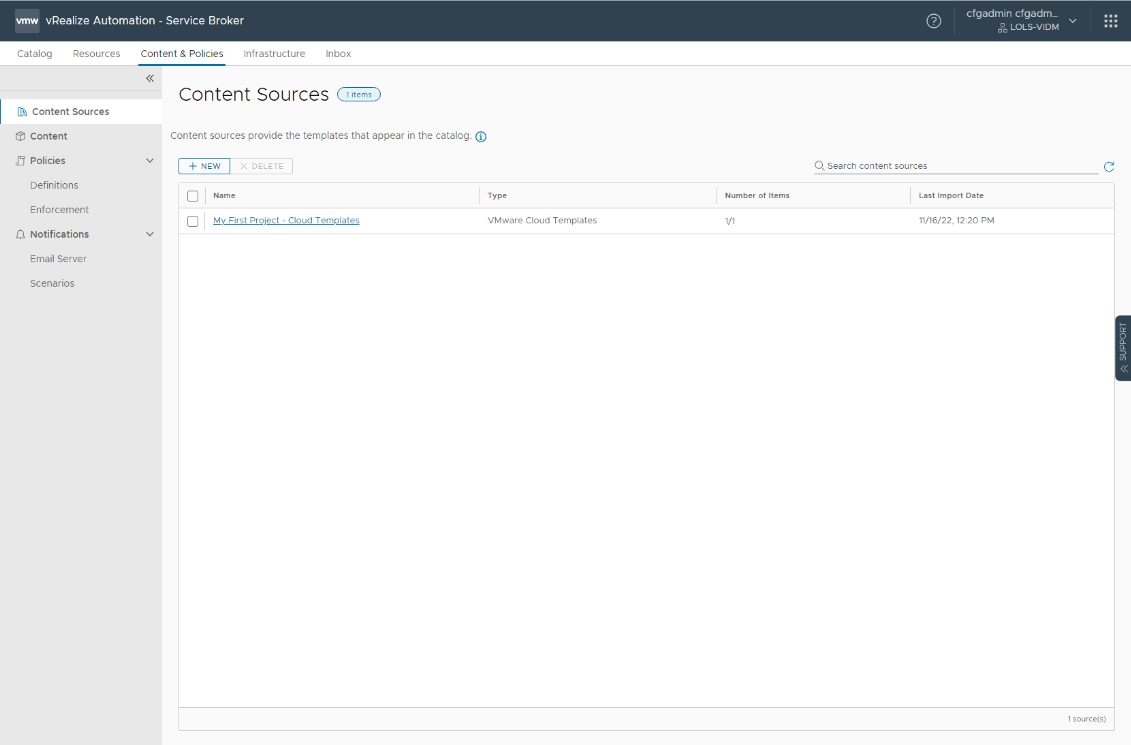Open the Support side panel
Viewport: 1131px width, 745px height.
(1123, 348)
